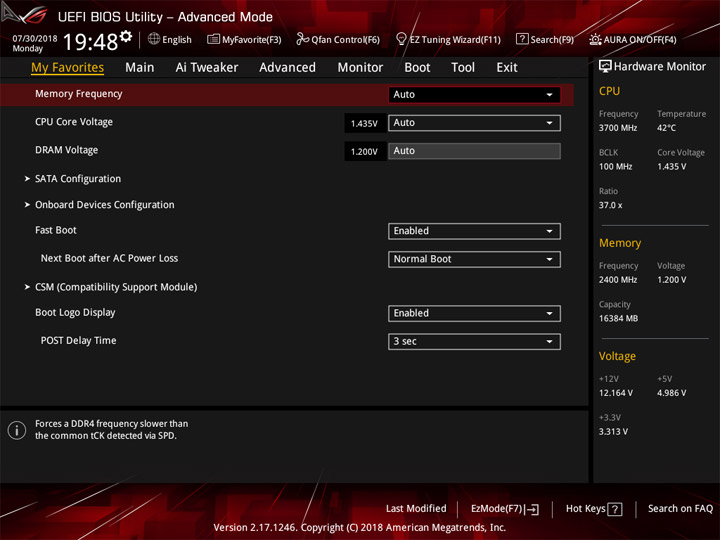Viewport: 720px width, 540px height.
Task: Click the 12.164 V reading
Action: tap(616, 393)
